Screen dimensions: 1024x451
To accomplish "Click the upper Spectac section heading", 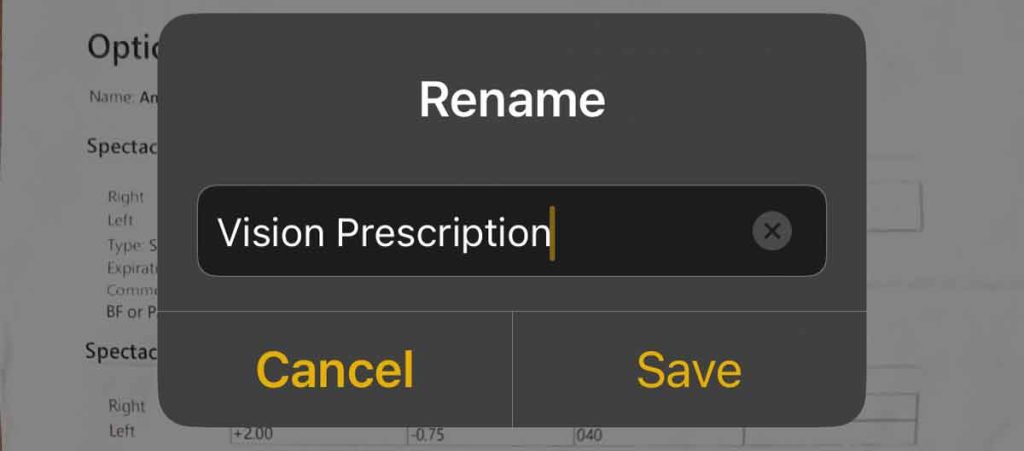I will click(121, 146).
